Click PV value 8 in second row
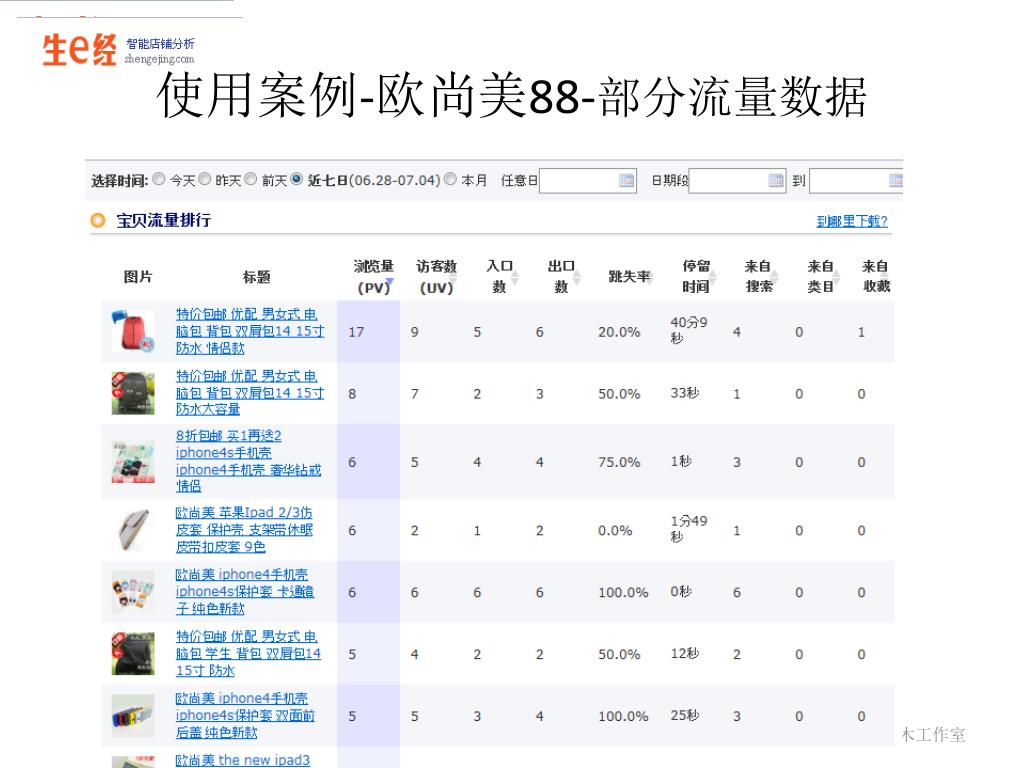 coord(352,394)
